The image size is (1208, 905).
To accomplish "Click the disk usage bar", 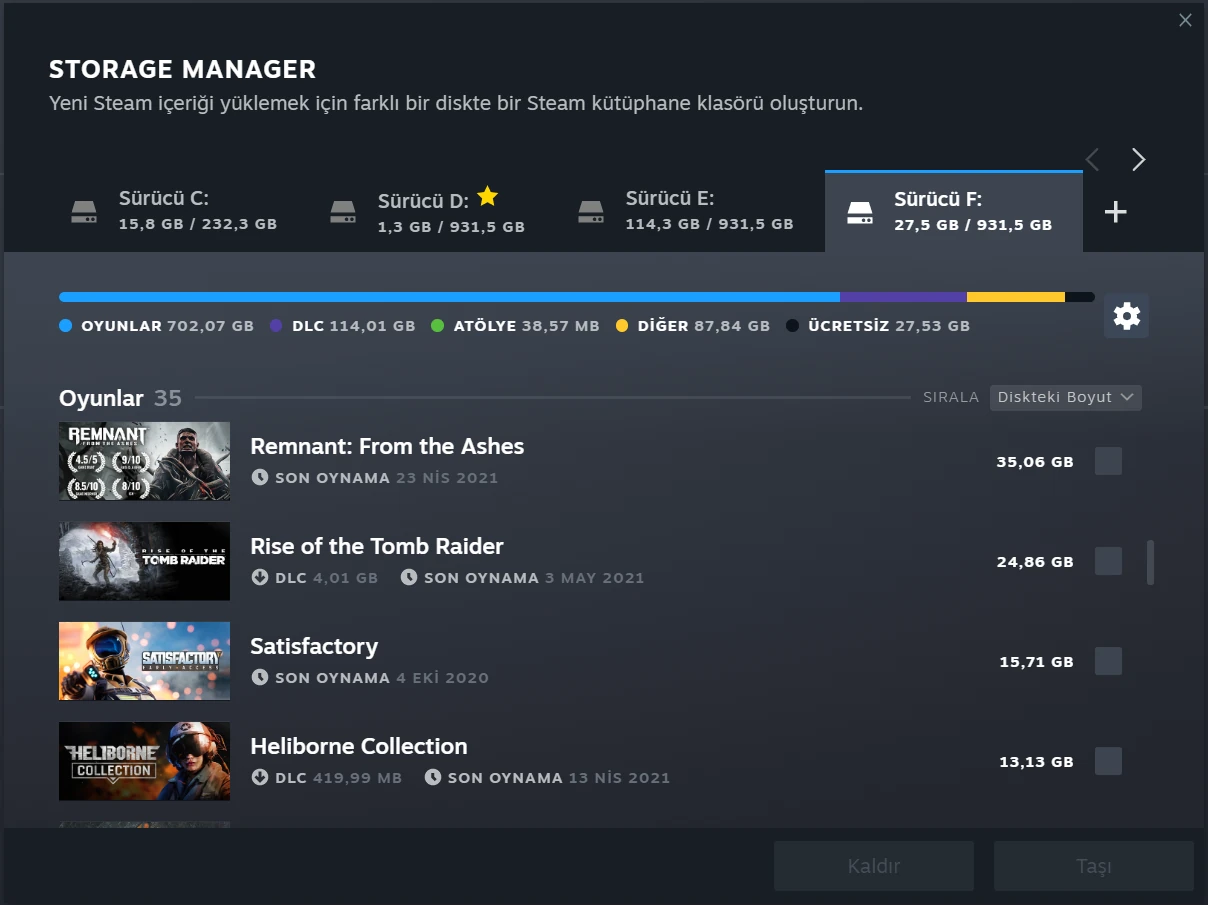I will (x=577, y=297).
